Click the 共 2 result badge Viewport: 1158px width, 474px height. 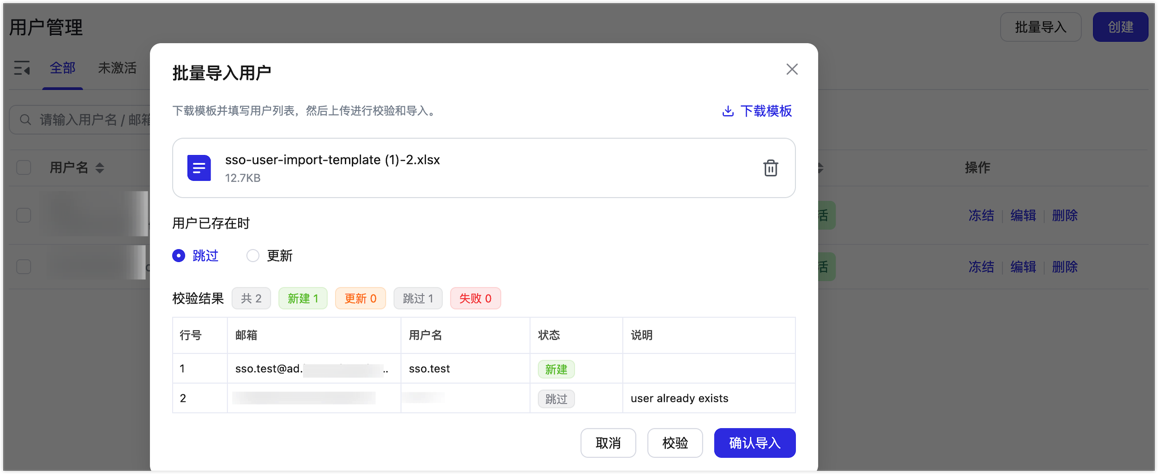pyautogui.click(x=251, y=298)
